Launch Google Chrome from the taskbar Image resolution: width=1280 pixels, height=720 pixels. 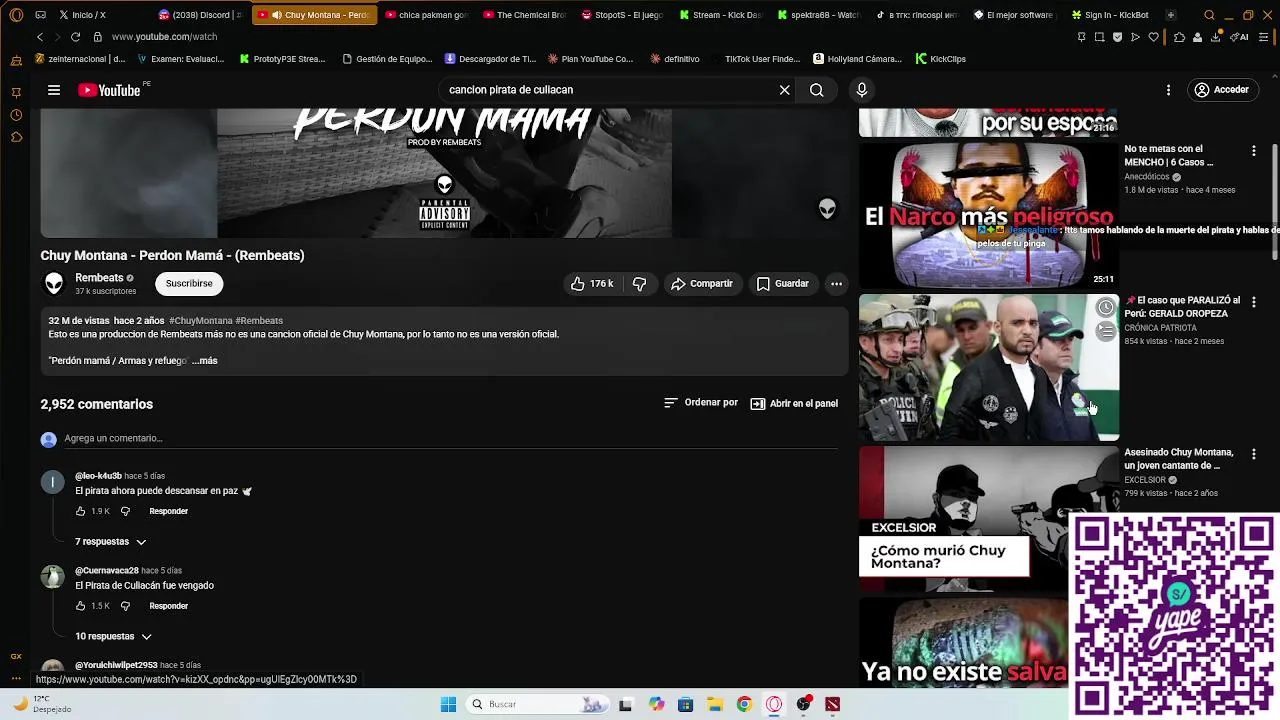point(744,704)
